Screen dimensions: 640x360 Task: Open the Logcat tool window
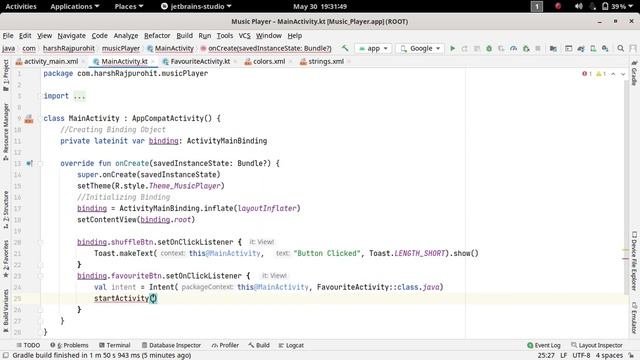(x=291, y=345)
